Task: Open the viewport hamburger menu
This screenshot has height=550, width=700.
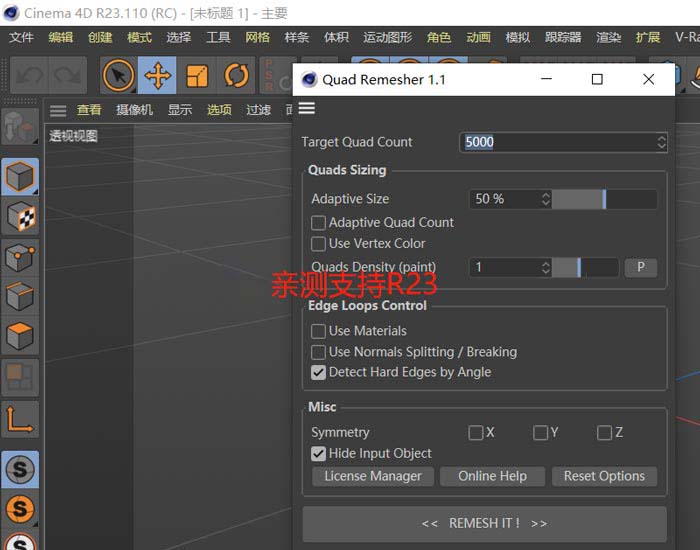Action: tap(58, 110)
